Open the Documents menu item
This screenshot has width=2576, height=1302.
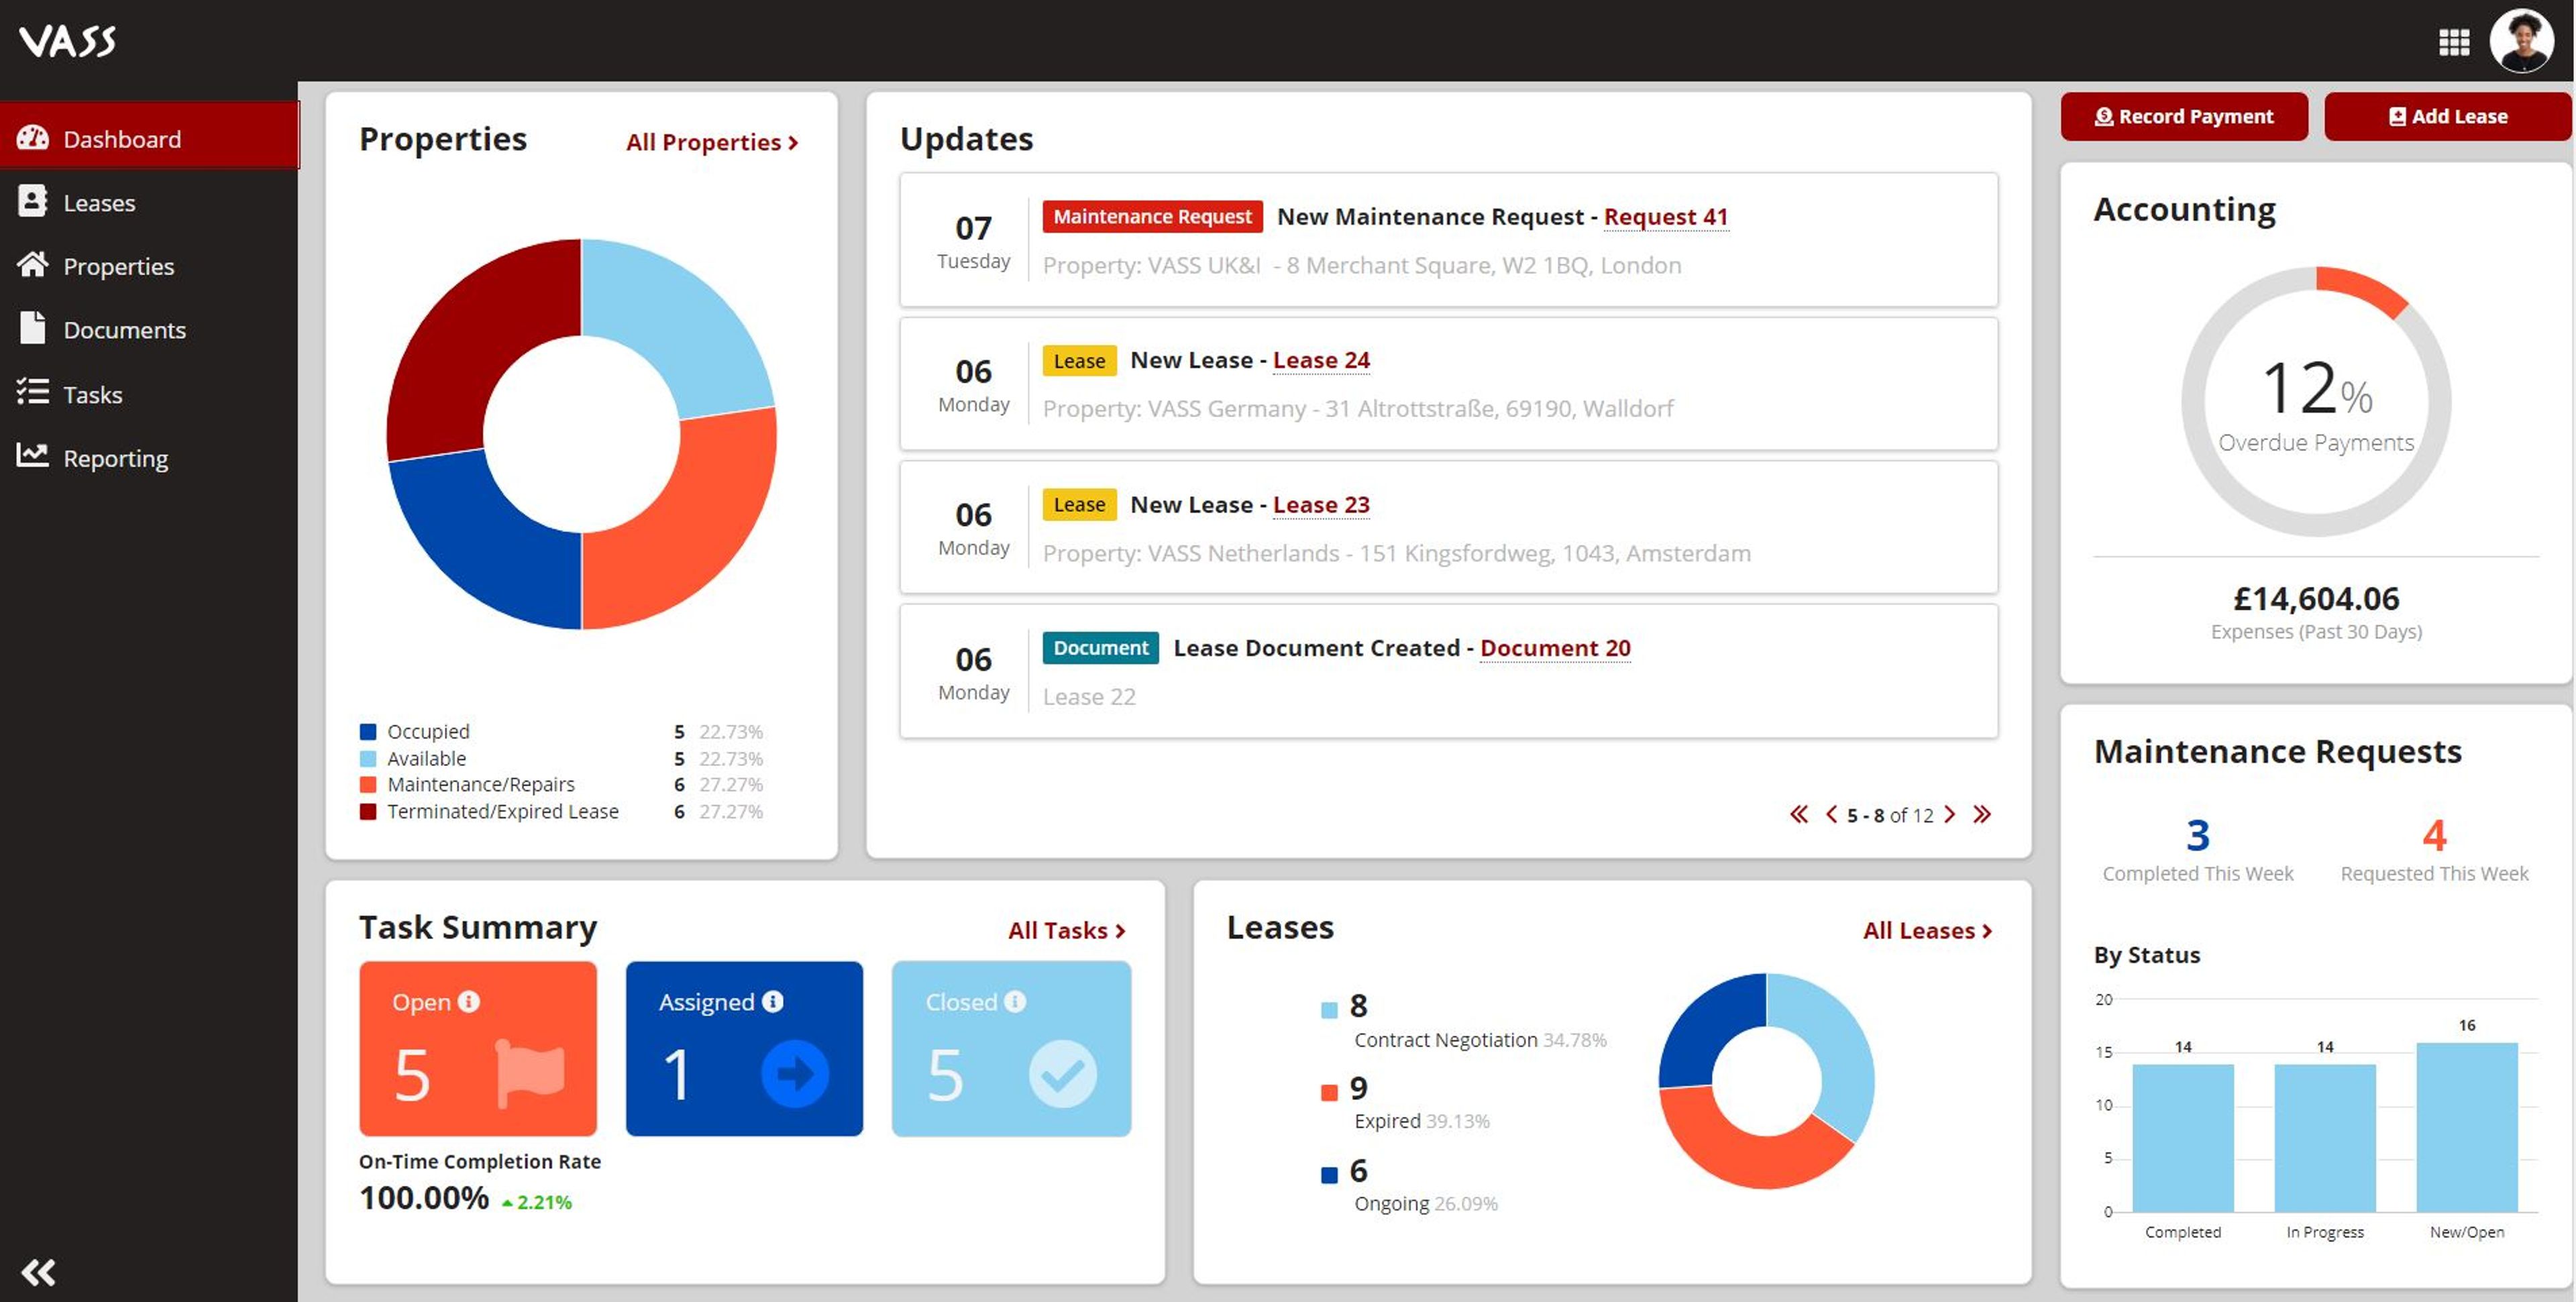click(149, 329)
